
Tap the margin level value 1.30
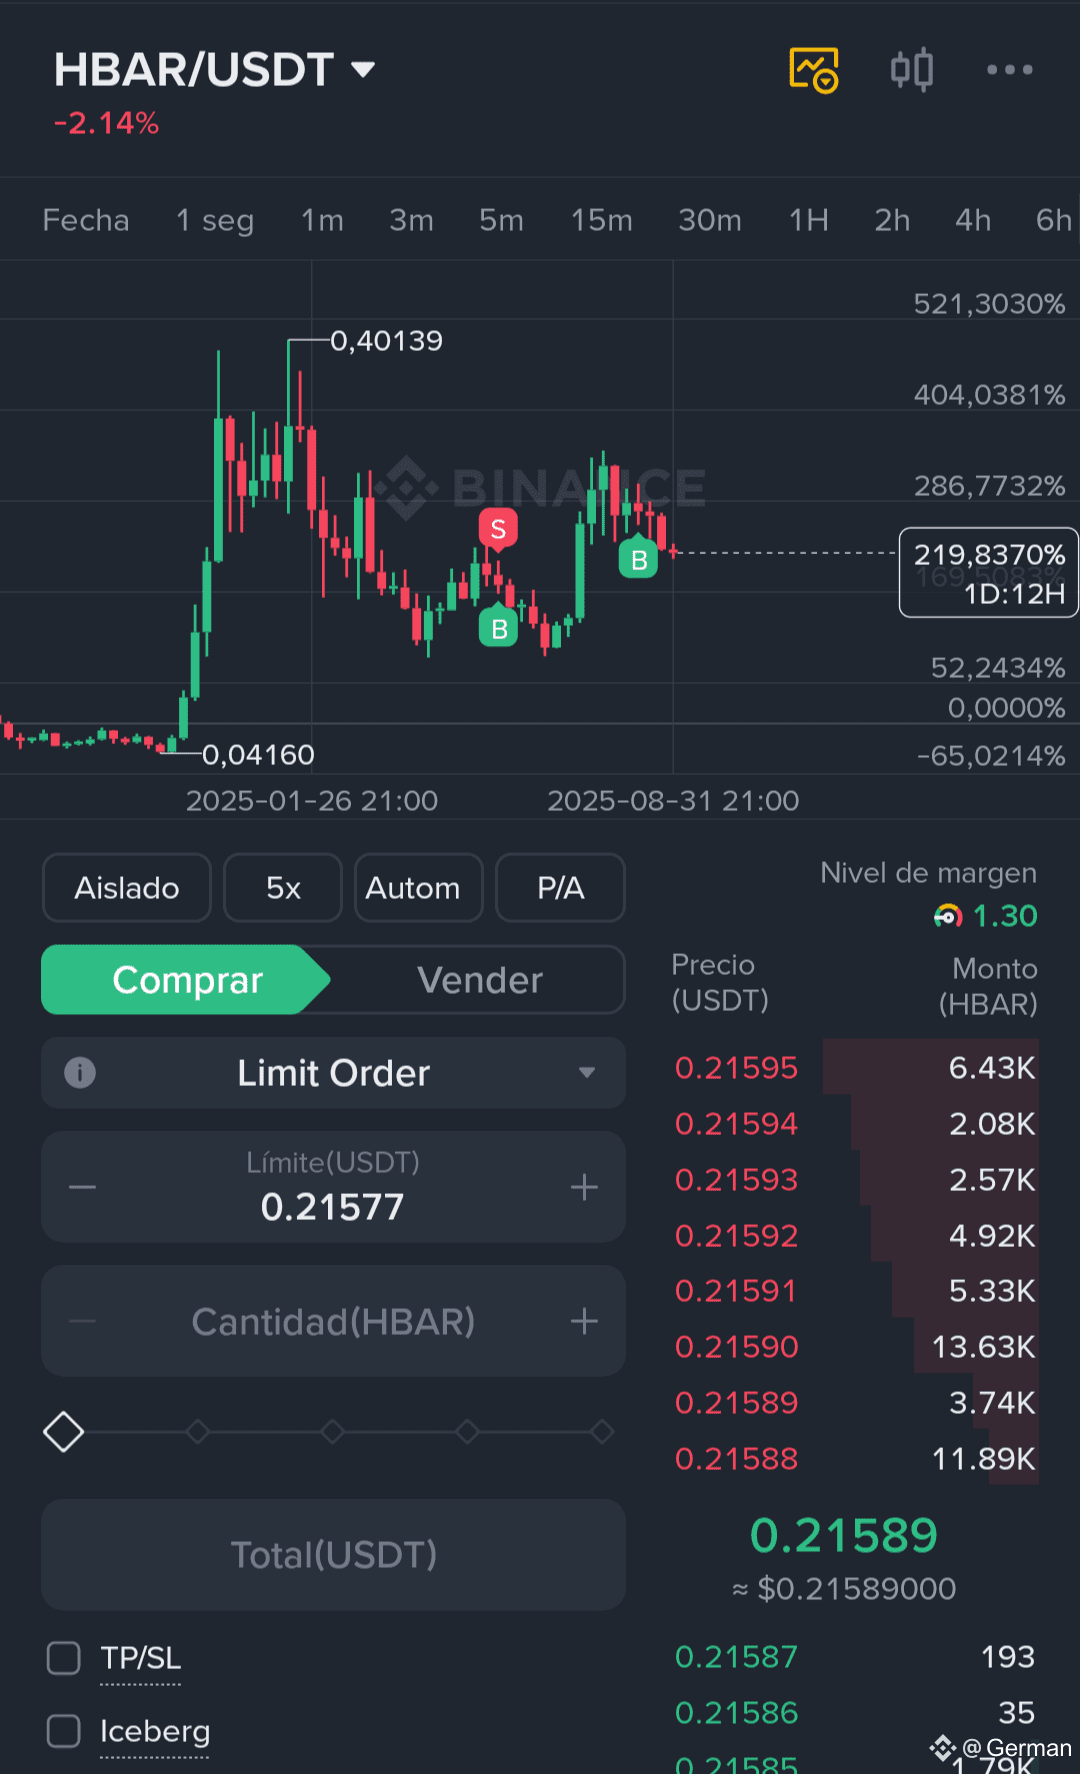(x=1005, y=915)
